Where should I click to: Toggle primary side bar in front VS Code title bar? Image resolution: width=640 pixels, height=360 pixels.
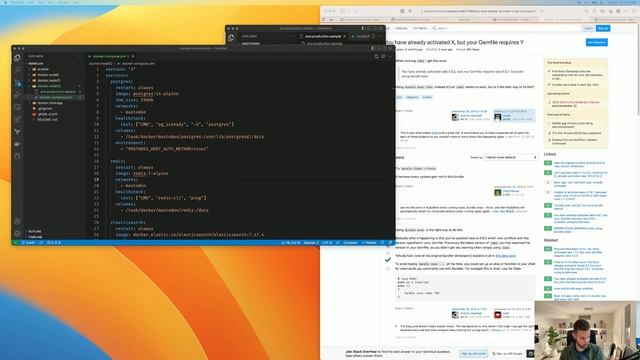tap(373, 48)
